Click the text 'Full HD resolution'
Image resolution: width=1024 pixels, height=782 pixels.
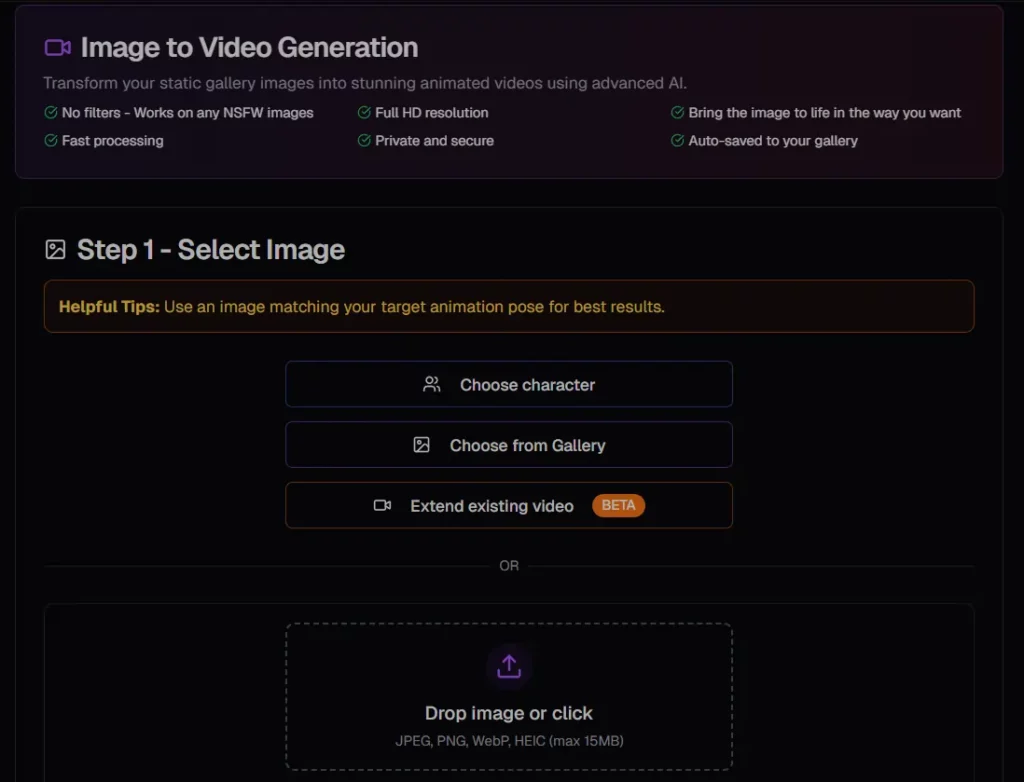tap(432, 113)
